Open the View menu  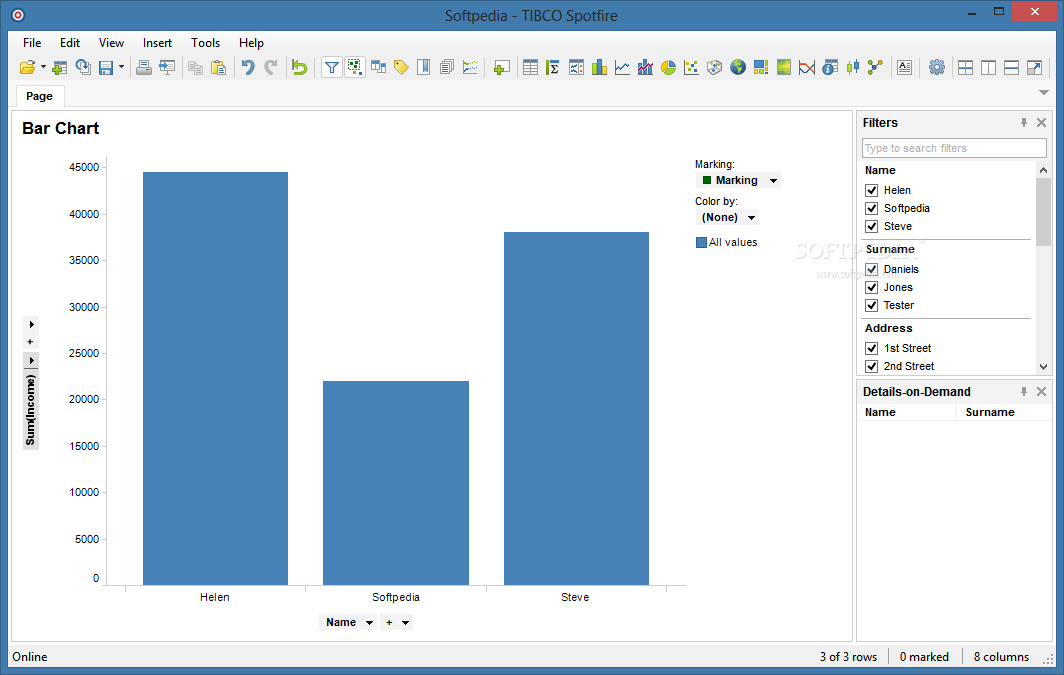coord(111,43)
